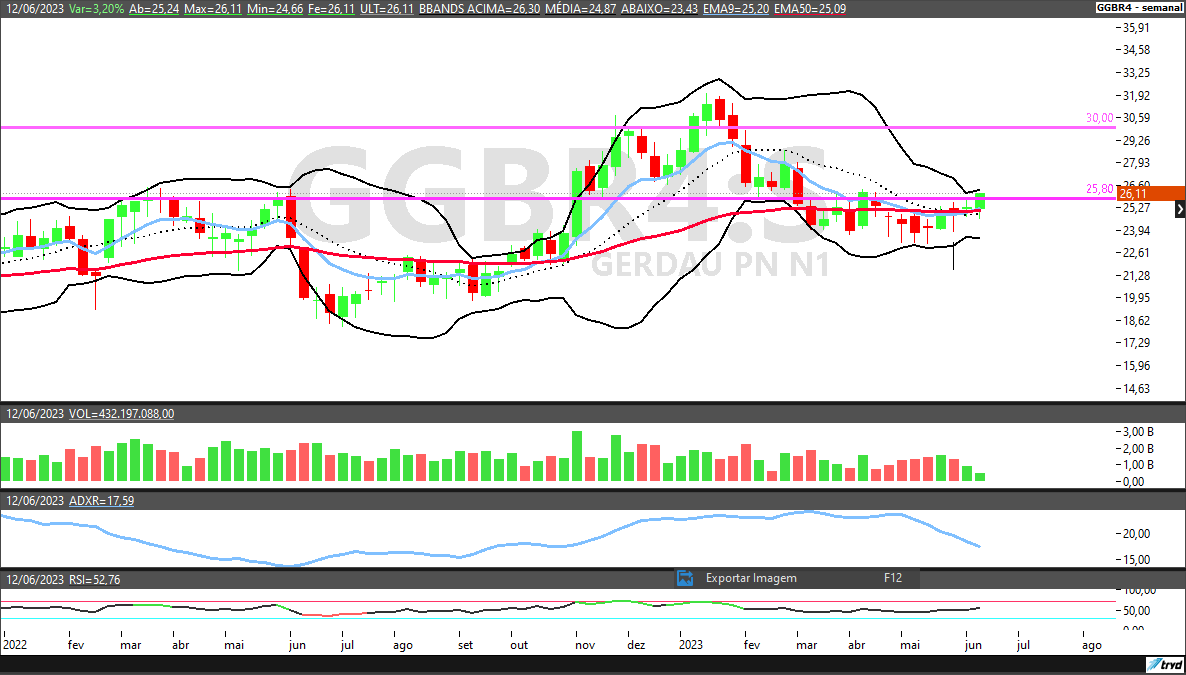This screenshot has width=1186, height=675.
Task: Click the GGBR4 - semanal chart label
Action: click(1139, 7)
